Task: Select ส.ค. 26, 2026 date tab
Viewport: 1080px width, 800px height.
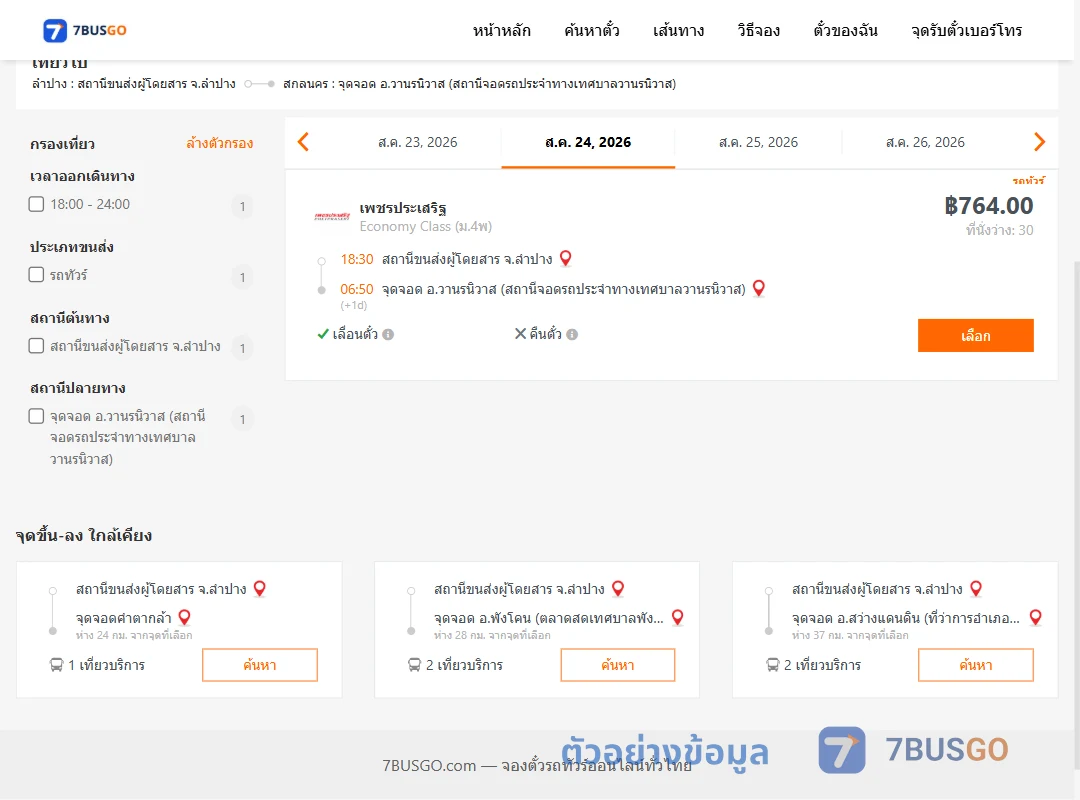Action: (x=925, y=143)
